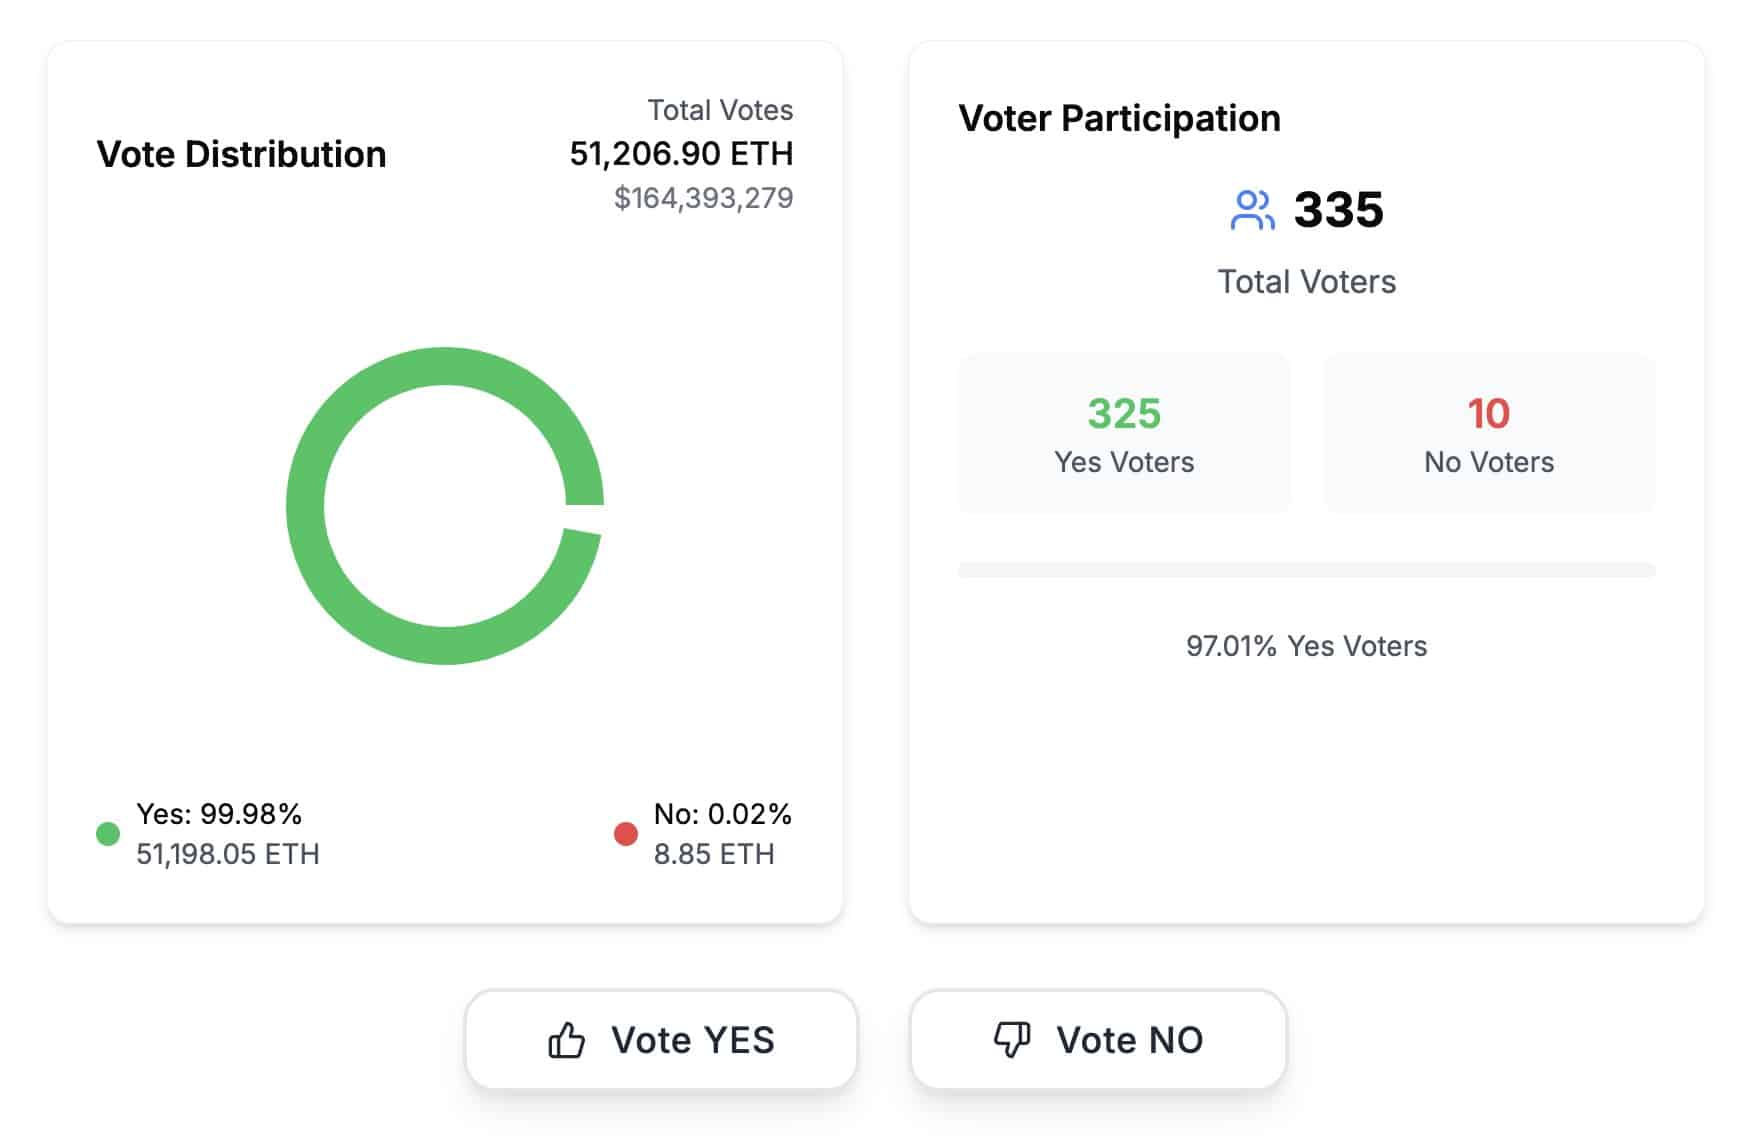Click the Vote Distribution heading
The width and height of the screenshot is (1750, 1142).
pyautogui.click(x=241, y=155)
